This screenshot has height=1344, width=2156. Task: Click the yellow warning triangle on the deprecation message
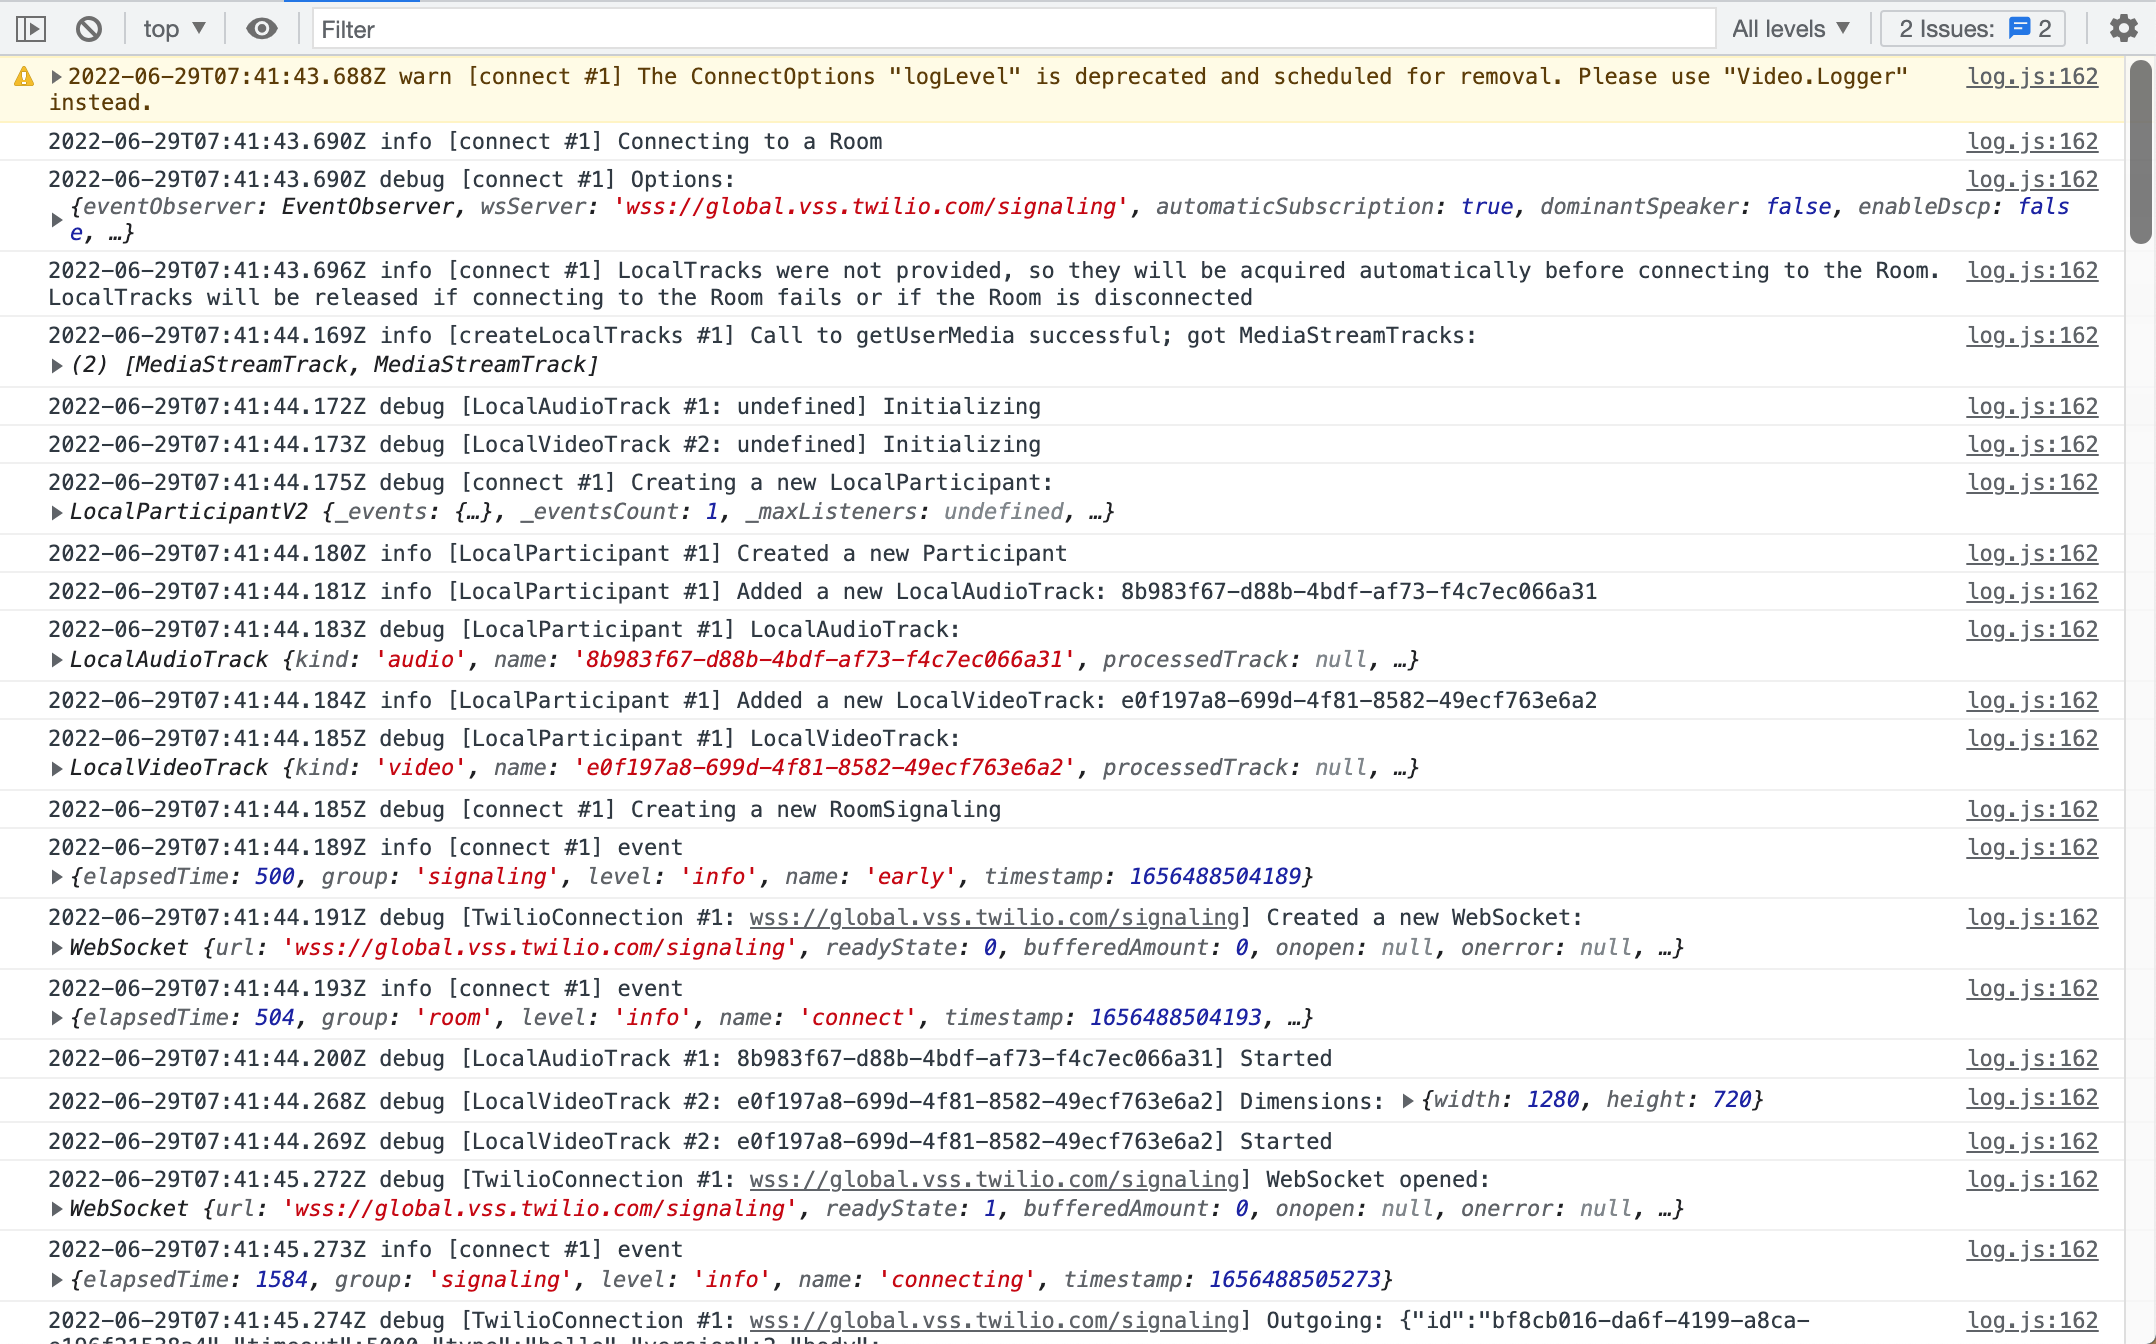[x=24, y=76]
